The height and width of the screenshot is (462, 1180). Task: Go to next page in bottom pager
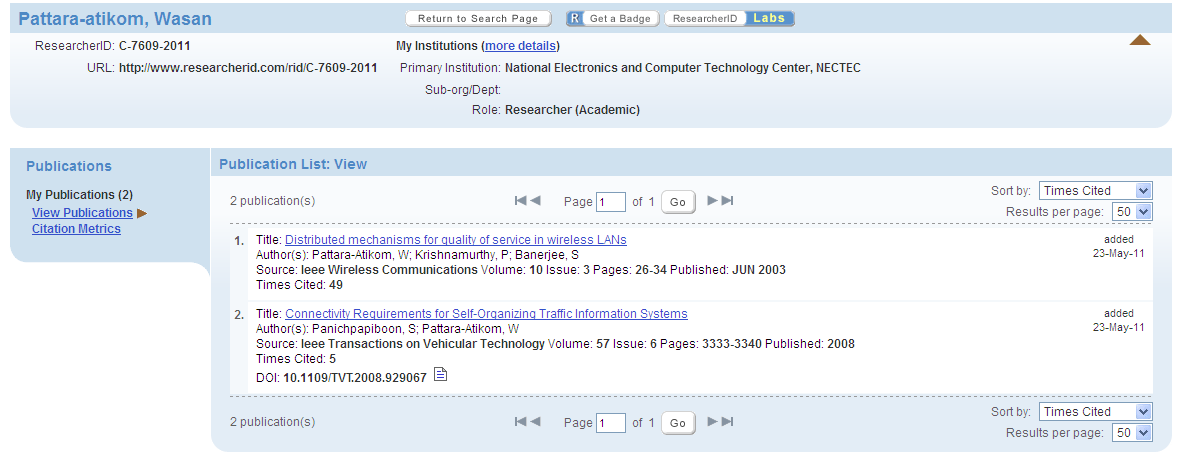713,421
